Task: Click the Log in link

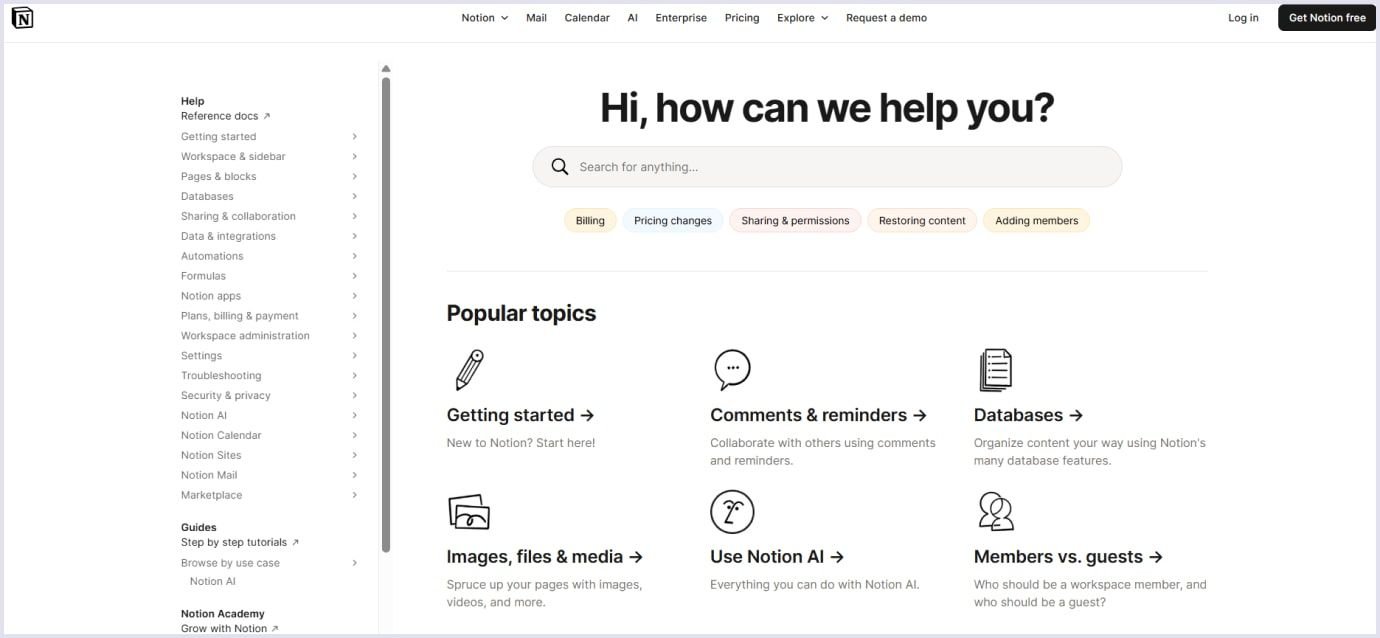Action: (1243, 18)
